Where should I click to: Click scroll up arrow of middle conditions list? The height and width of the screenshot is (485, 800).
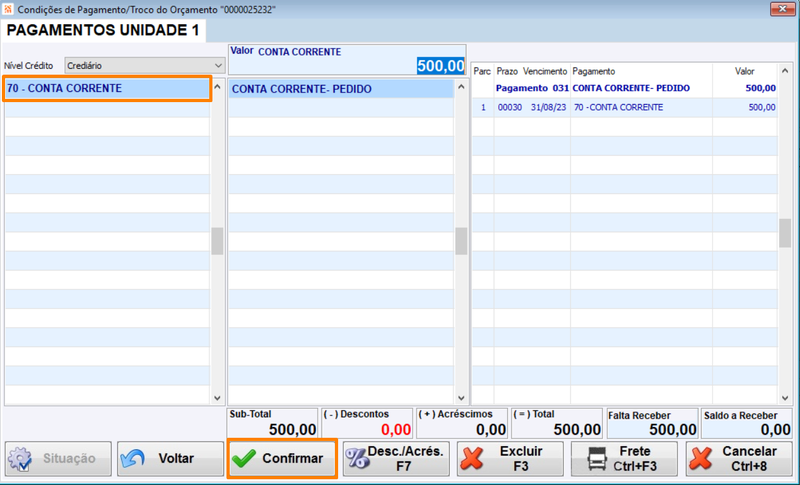[461, 87]
